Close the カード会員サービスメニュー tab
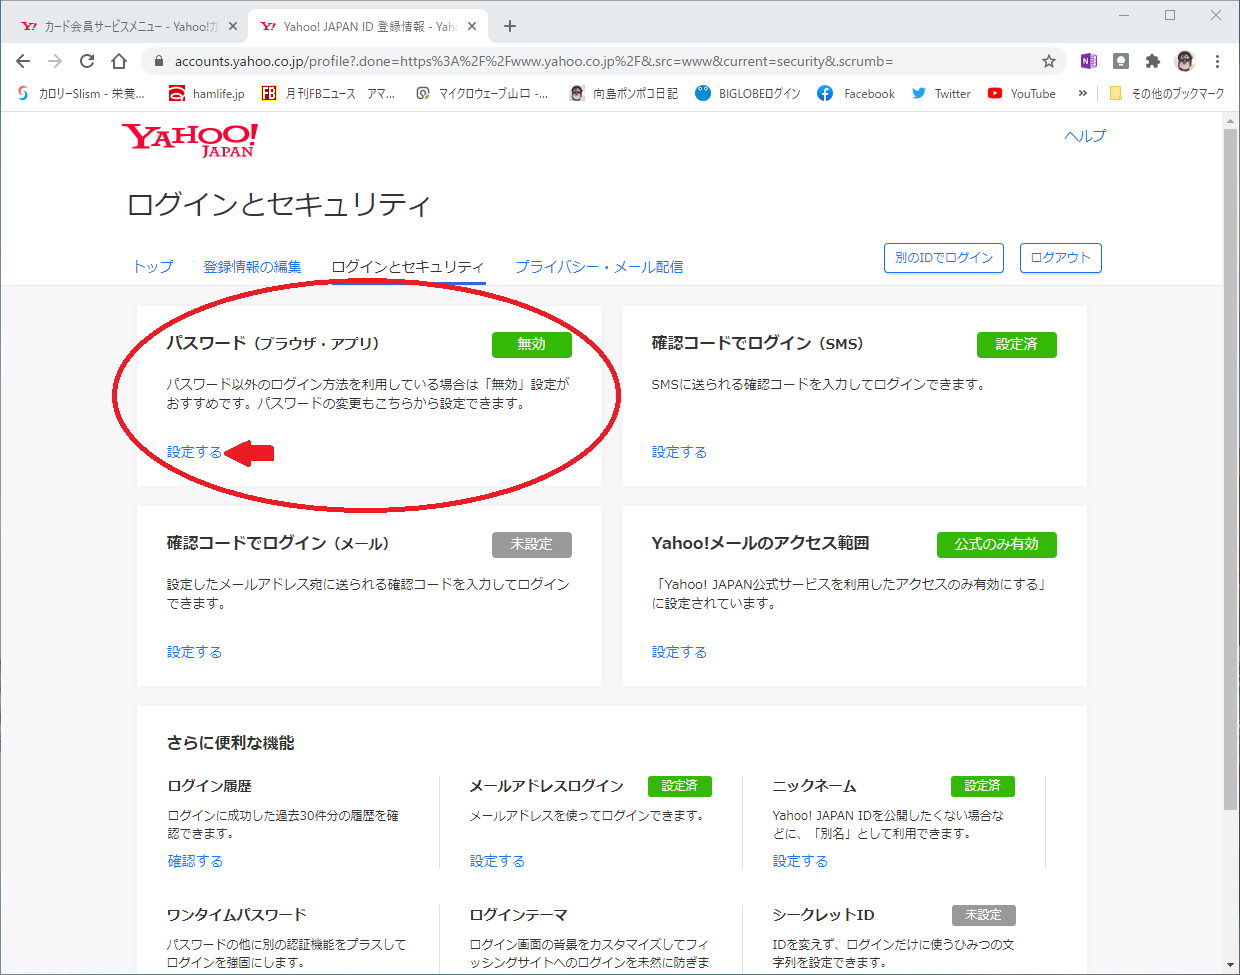 234,26
